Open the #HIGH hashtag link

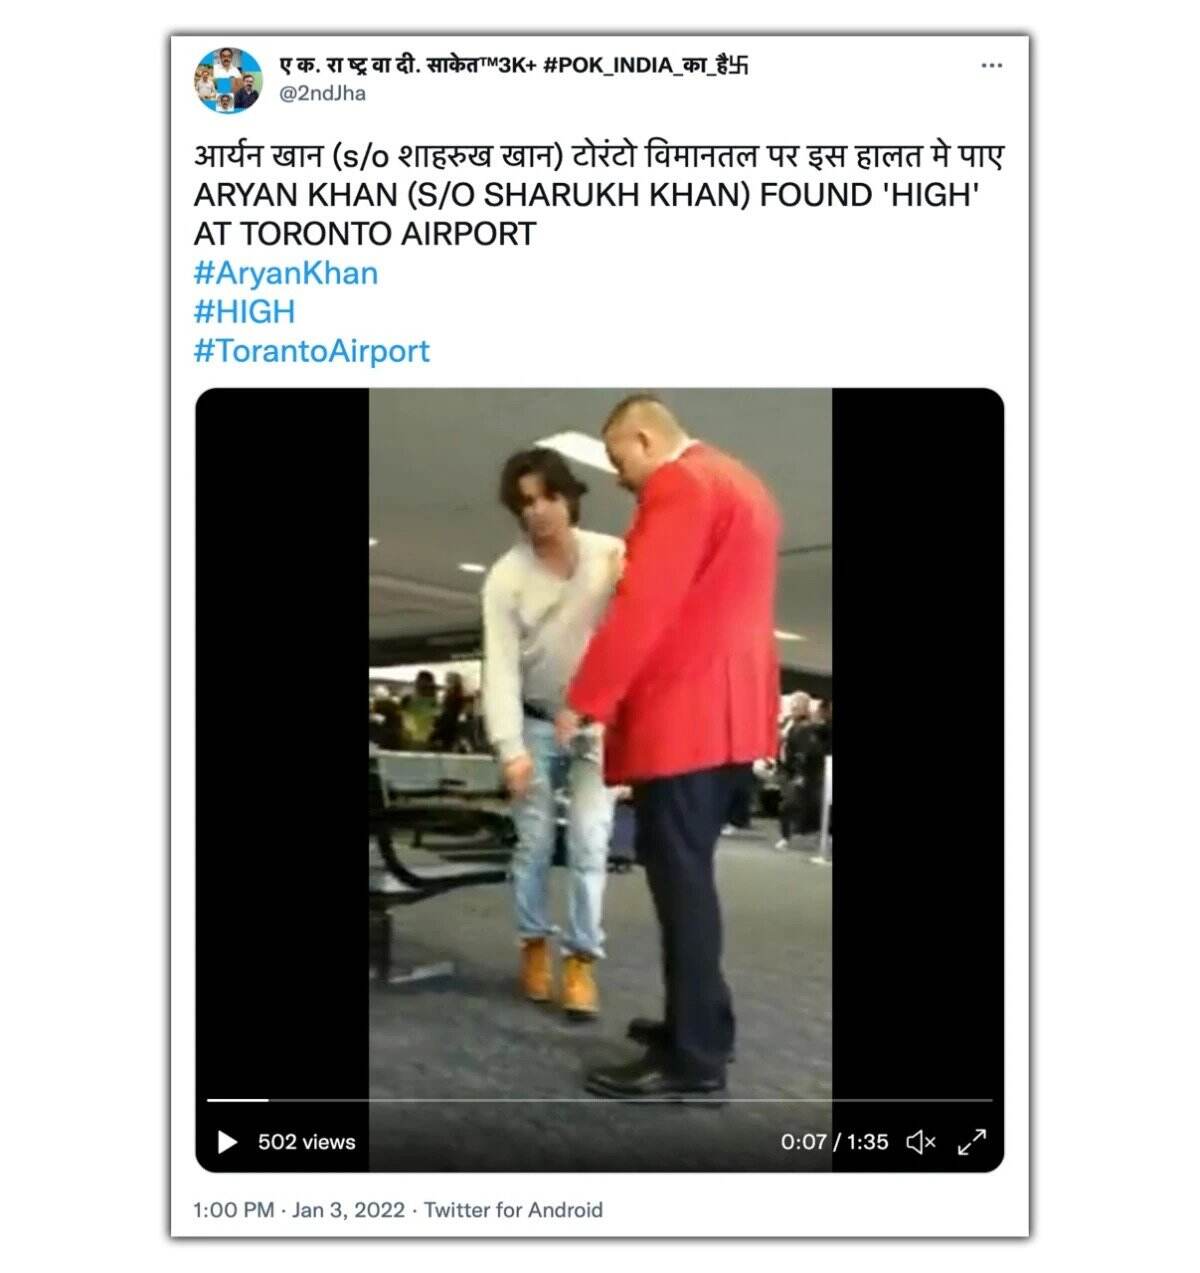point(244,312)
